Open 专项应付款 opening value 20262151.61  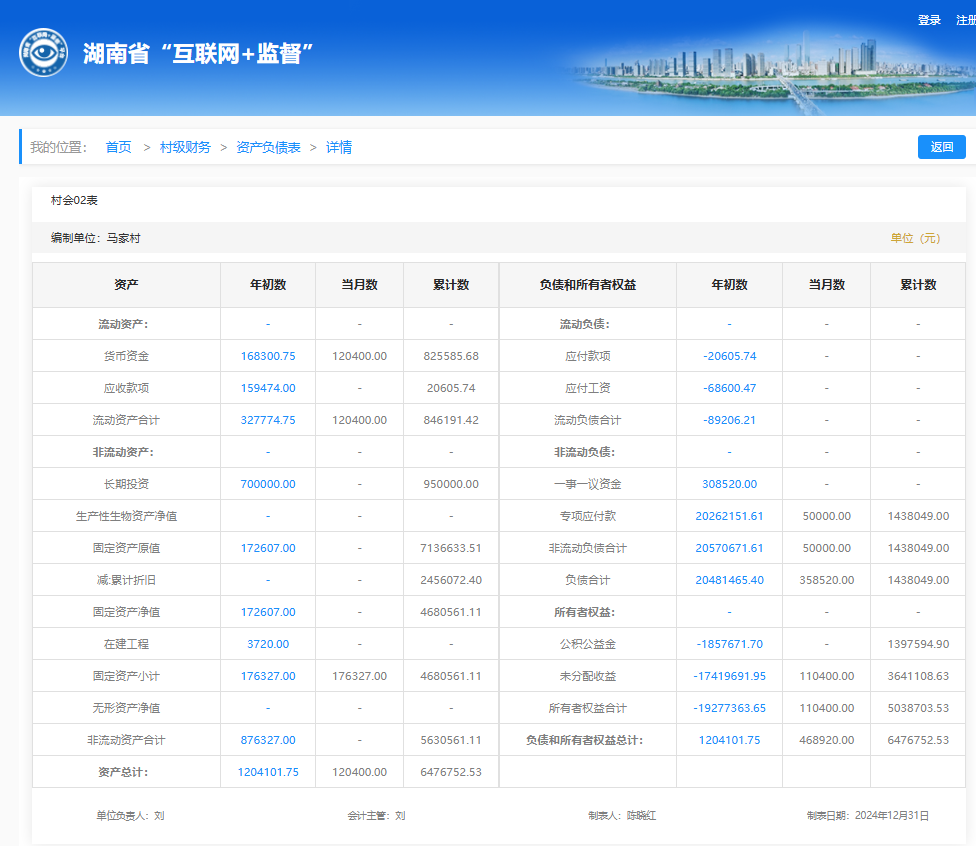tap(729, 516)
